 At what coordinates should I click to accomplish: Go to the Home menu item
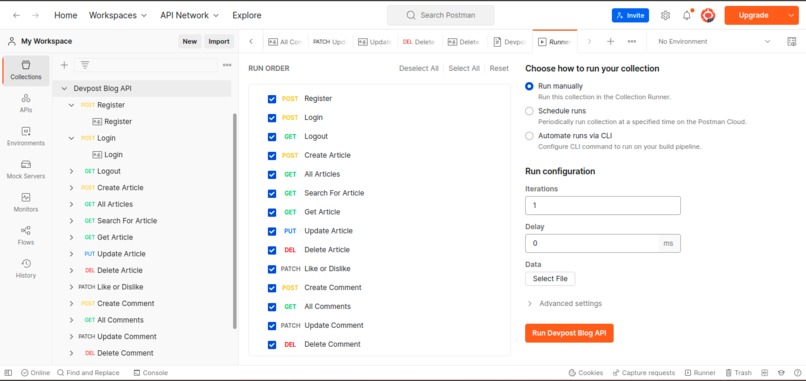[66, 15]
